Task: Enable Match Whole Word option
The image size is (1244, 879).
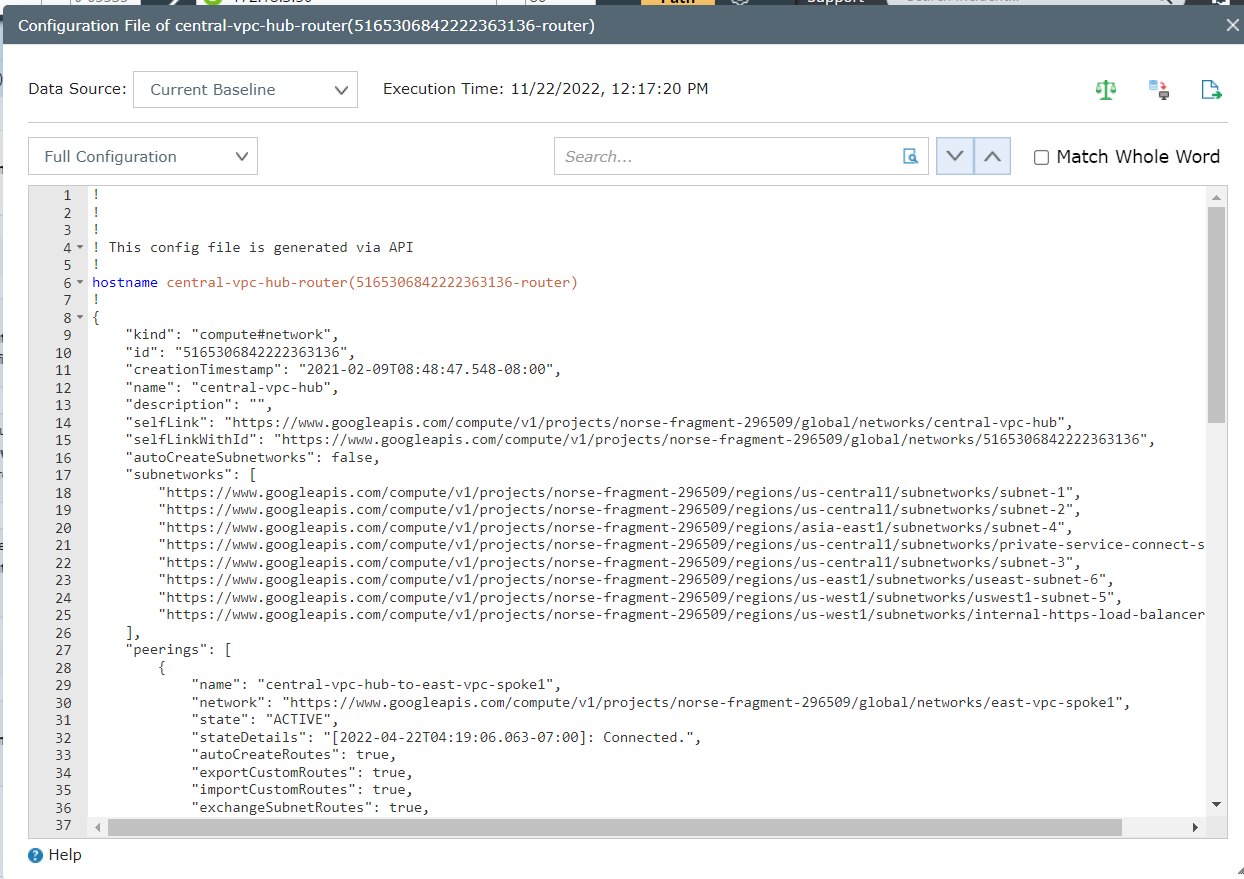Action: coord(1041,157)
